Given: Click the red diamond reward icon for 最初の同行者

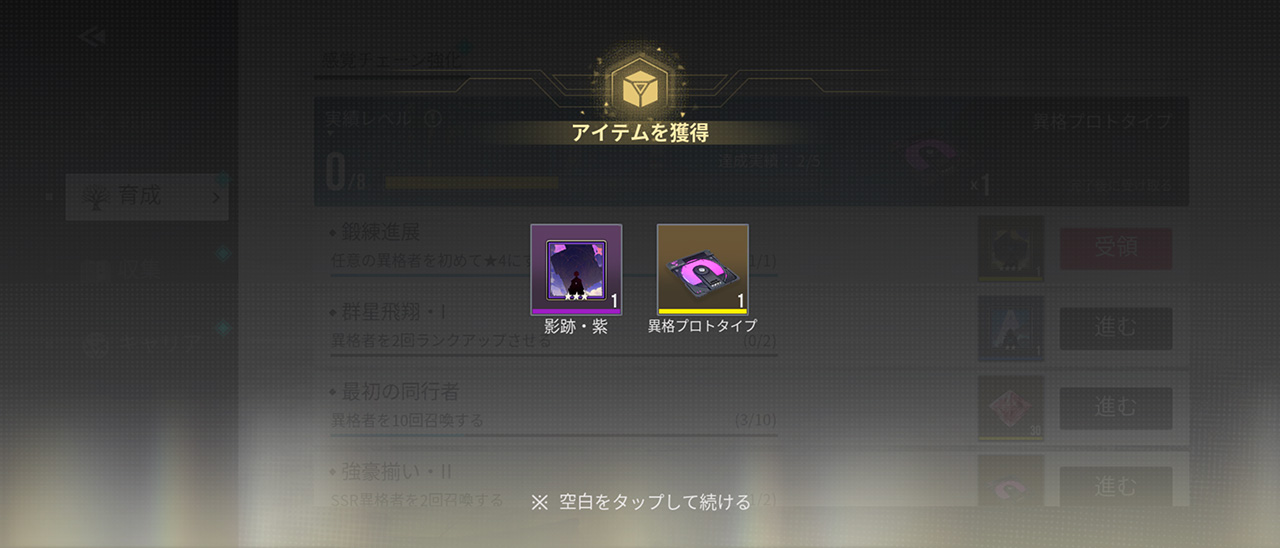Looking at the screenshot, I should (x=1010, y=408).
